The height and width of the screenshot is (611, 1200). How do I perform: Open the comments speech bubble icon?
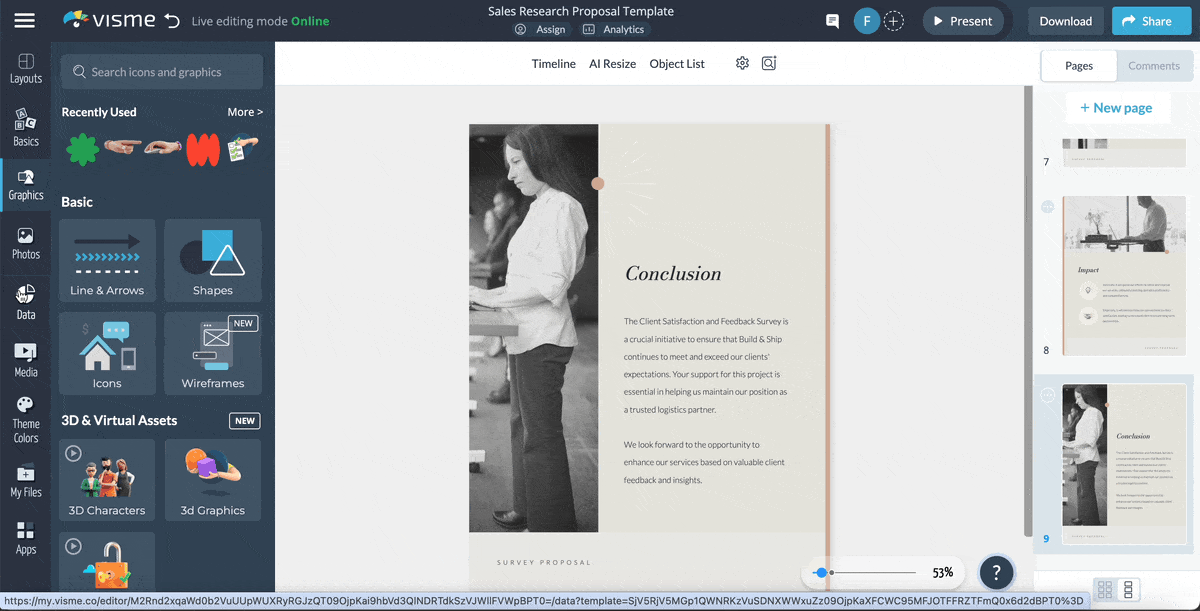pos(832,21)
